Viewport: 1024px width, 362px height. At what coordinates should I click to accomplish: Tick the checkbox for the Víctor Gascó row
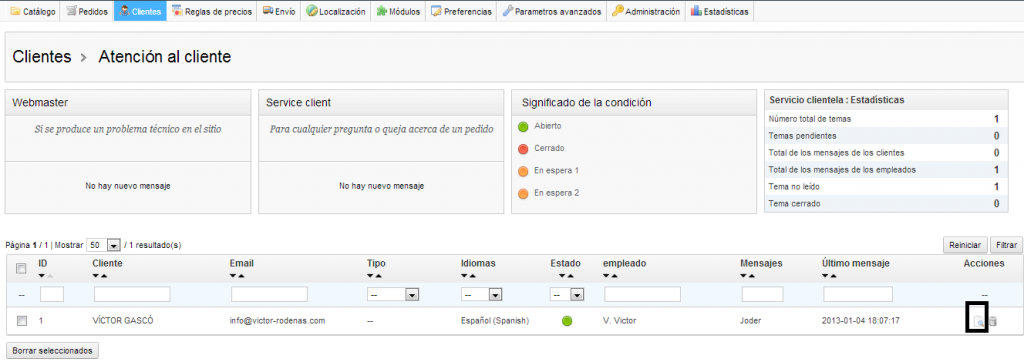[22, 321]
